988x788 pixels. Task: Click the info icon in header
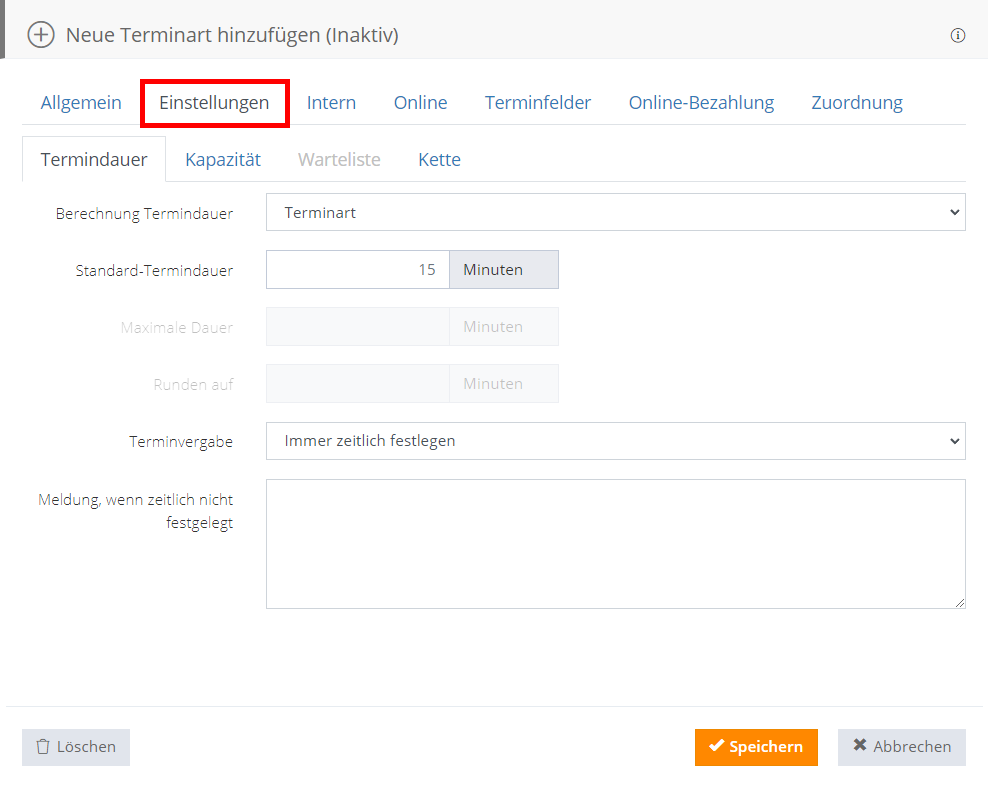click(x=957, y=35)
